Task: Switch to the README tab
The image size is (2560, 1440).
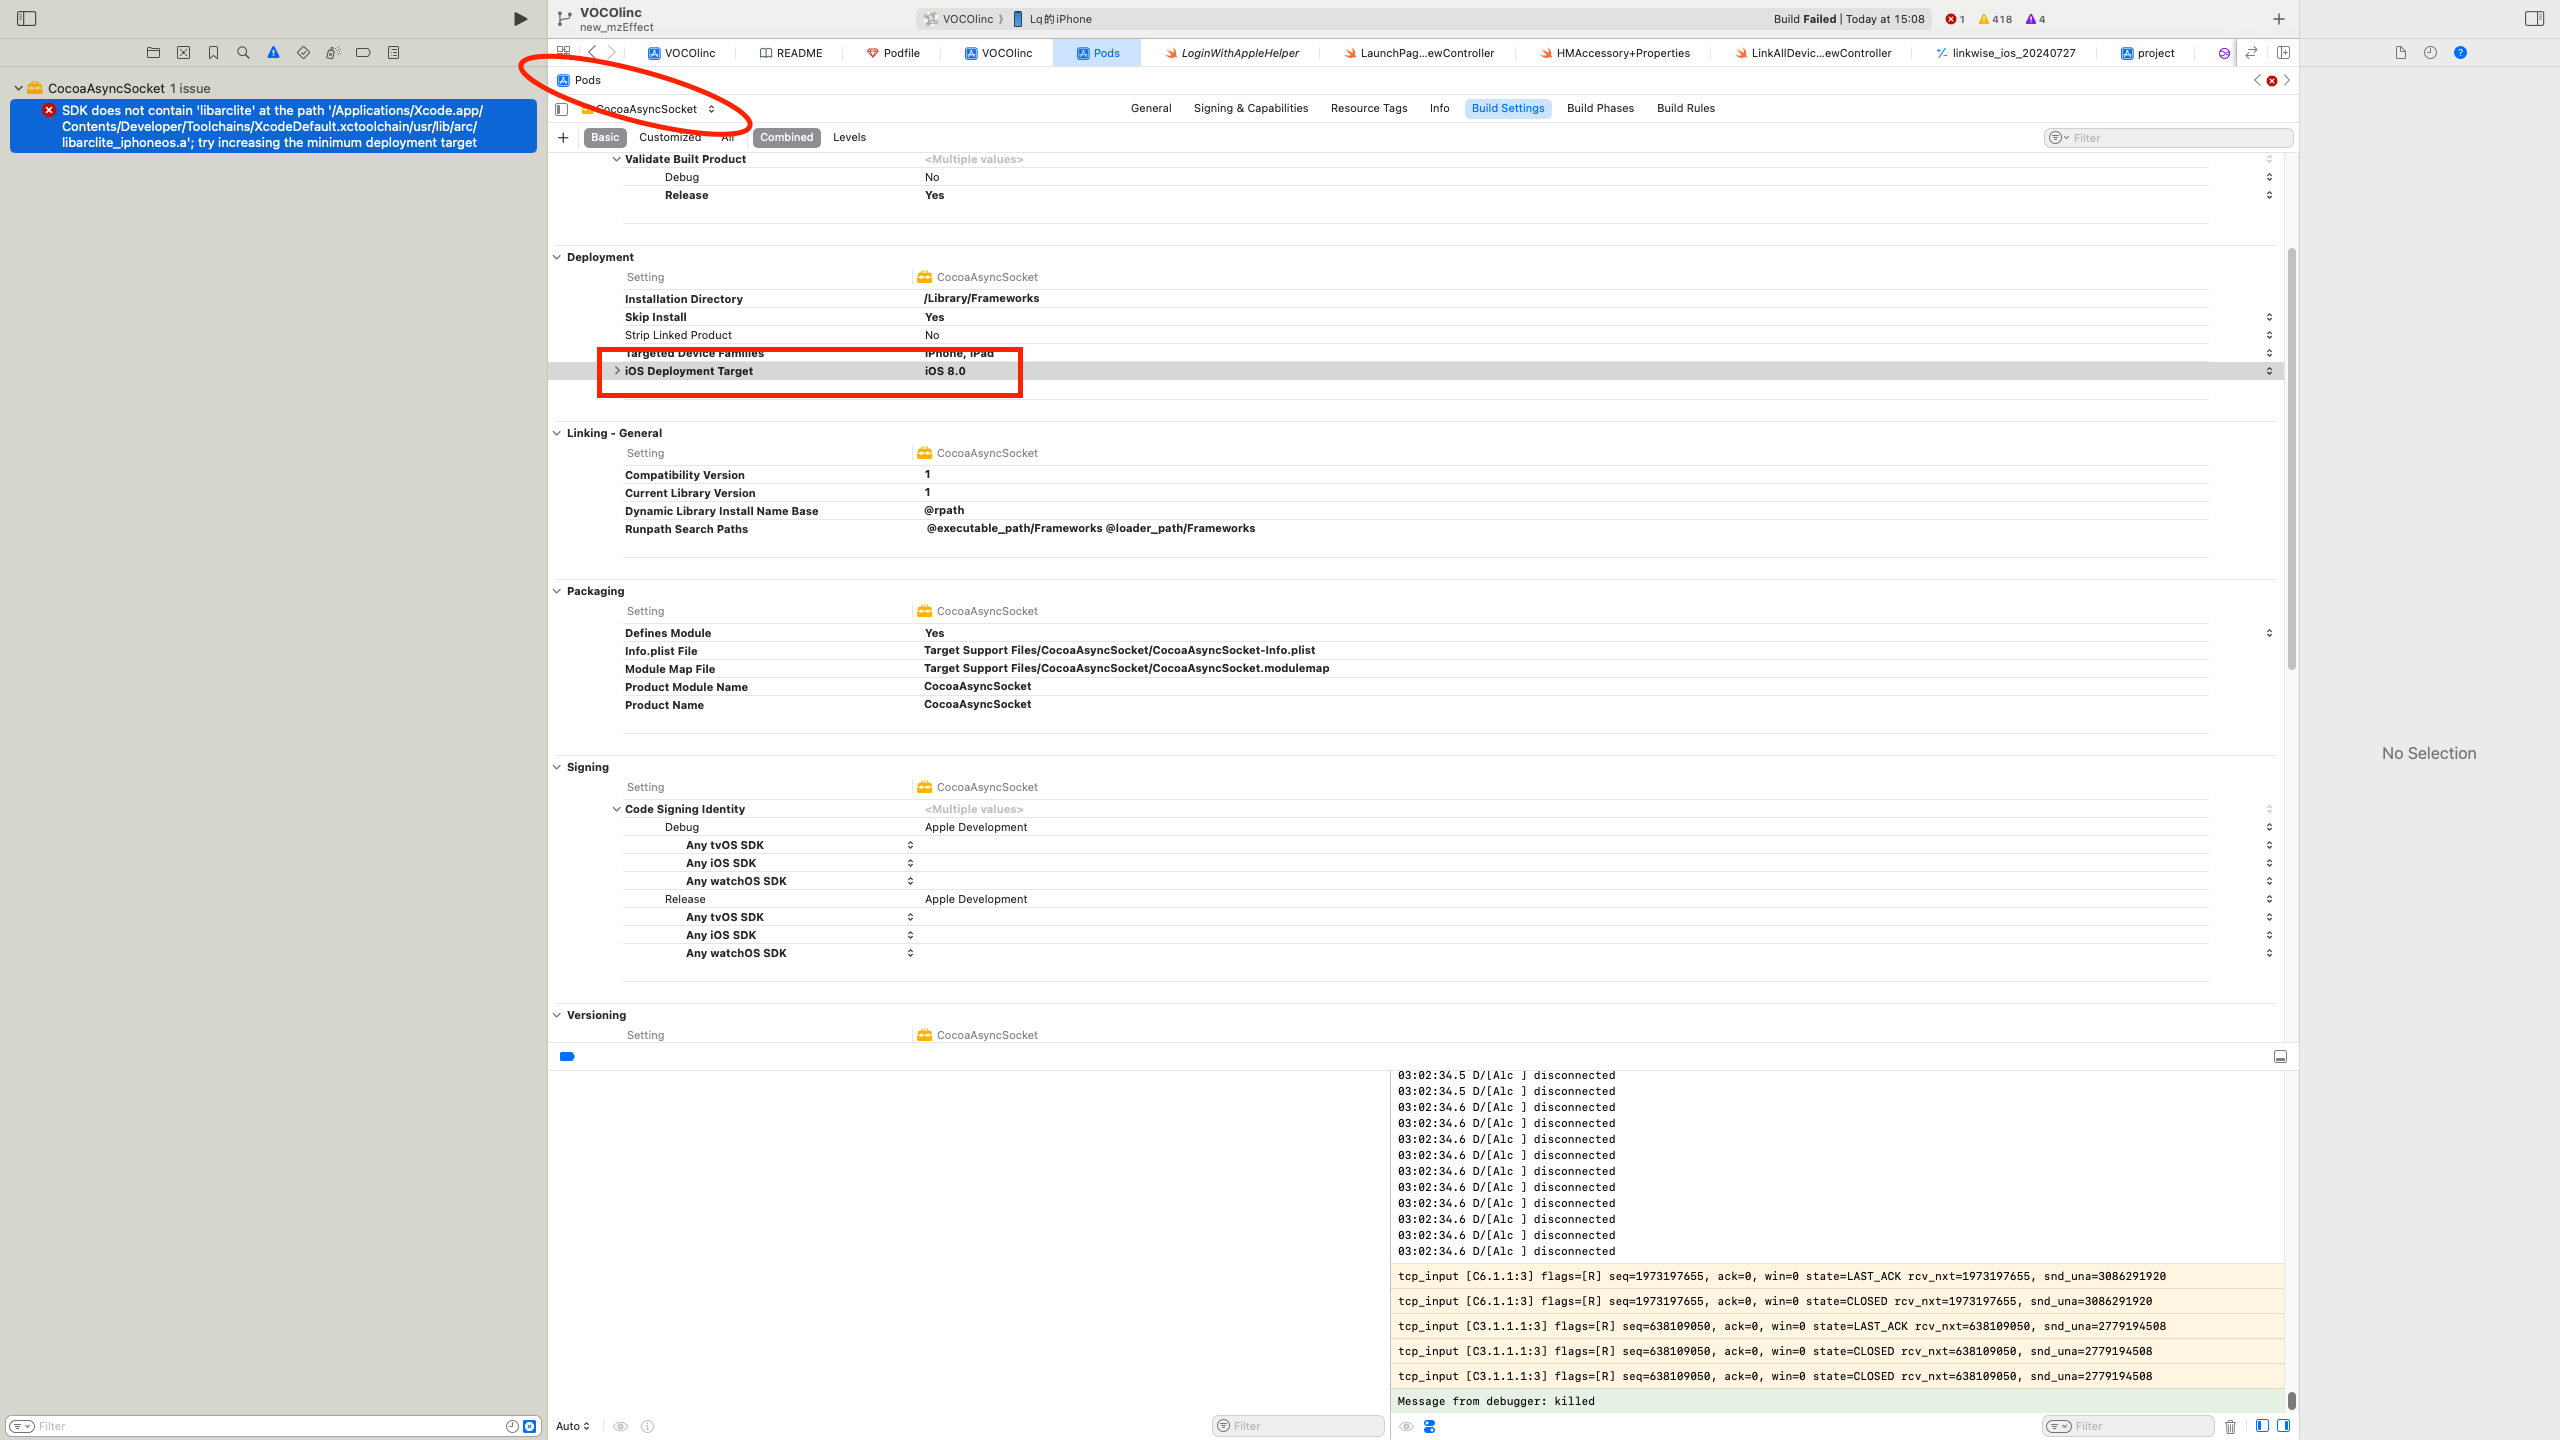Action: pos(791,53)
